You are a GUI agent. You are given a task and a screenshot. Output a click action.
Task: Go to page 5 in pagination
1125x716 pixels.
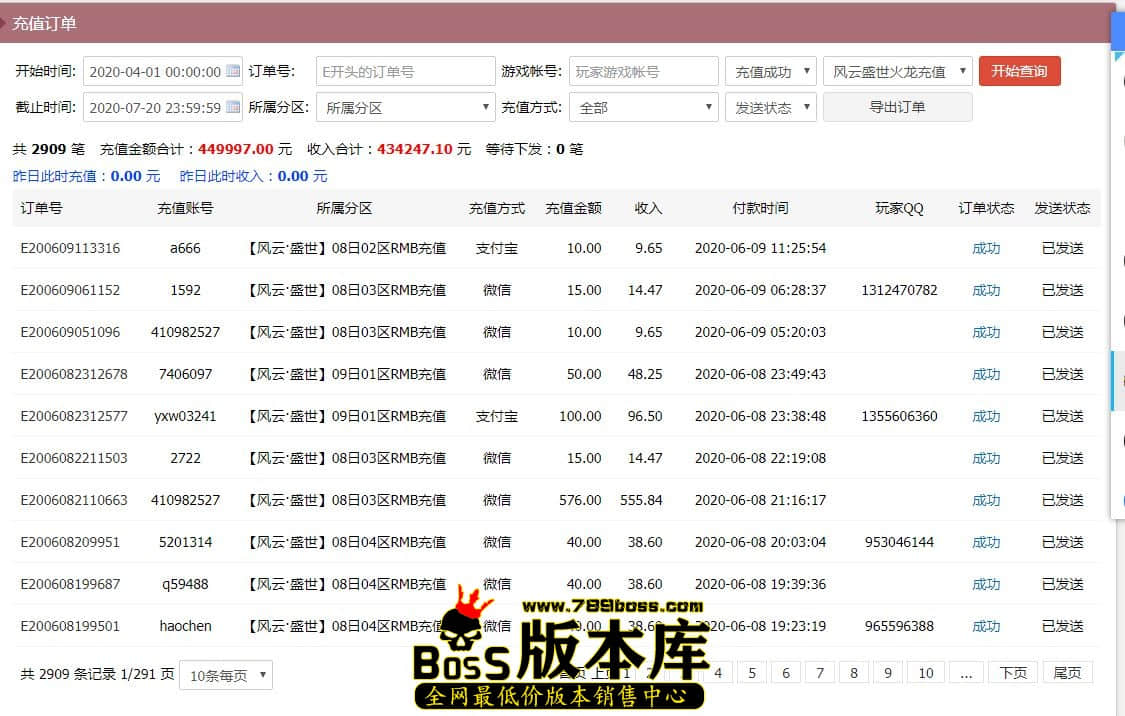(x=752, y=673)
